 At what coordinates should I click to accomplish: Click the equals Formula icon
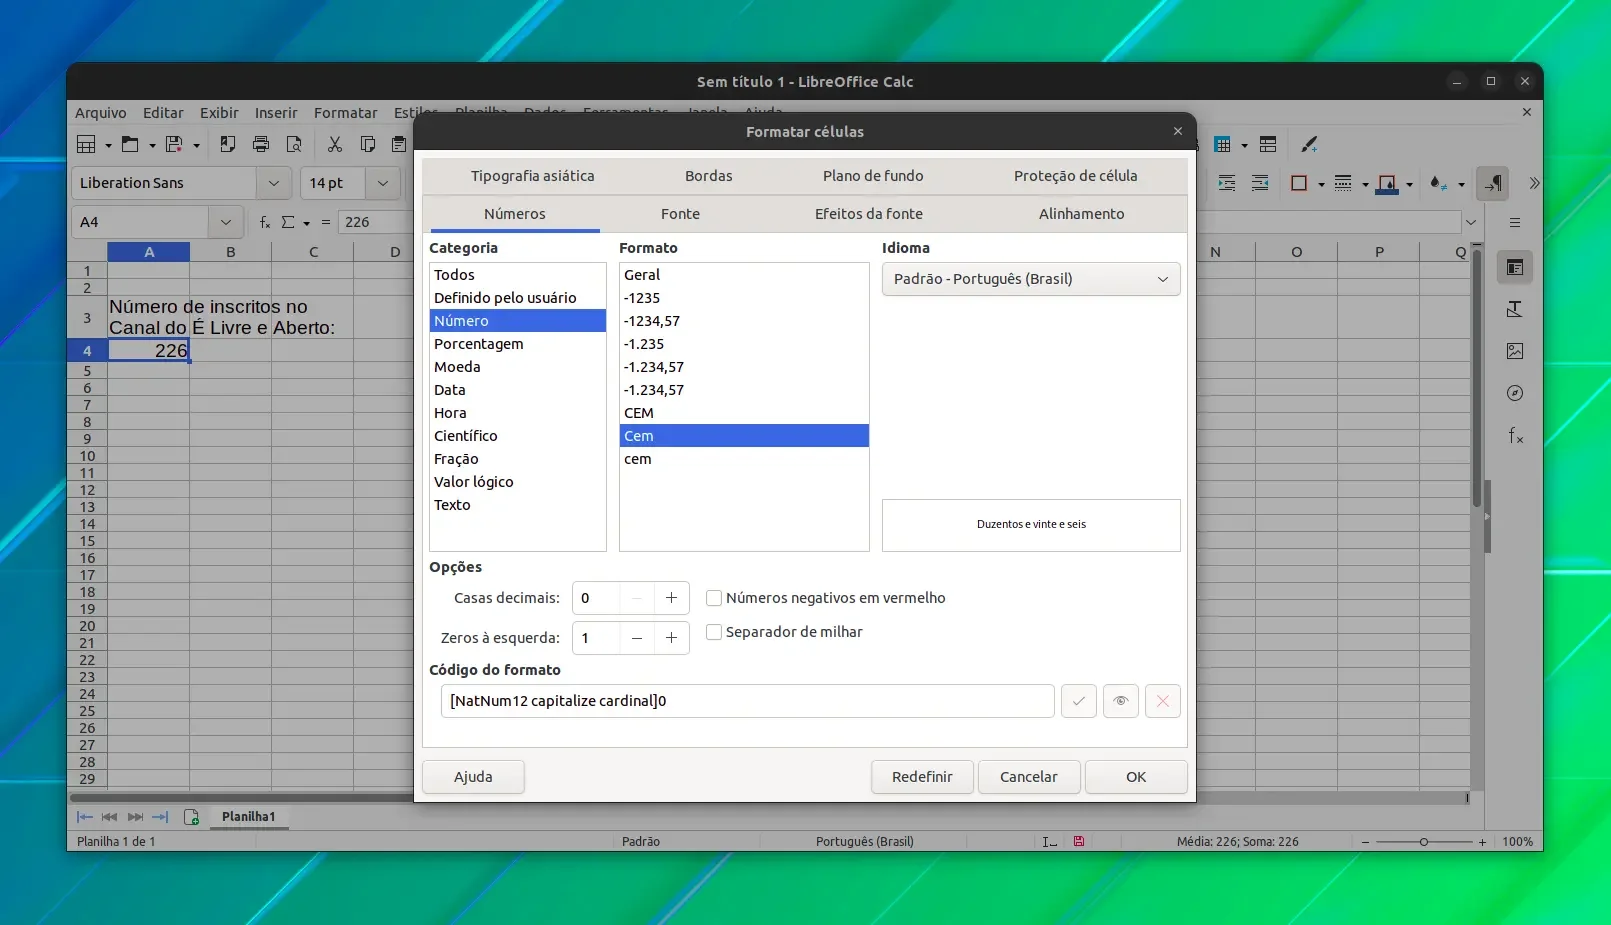[326, 222]
